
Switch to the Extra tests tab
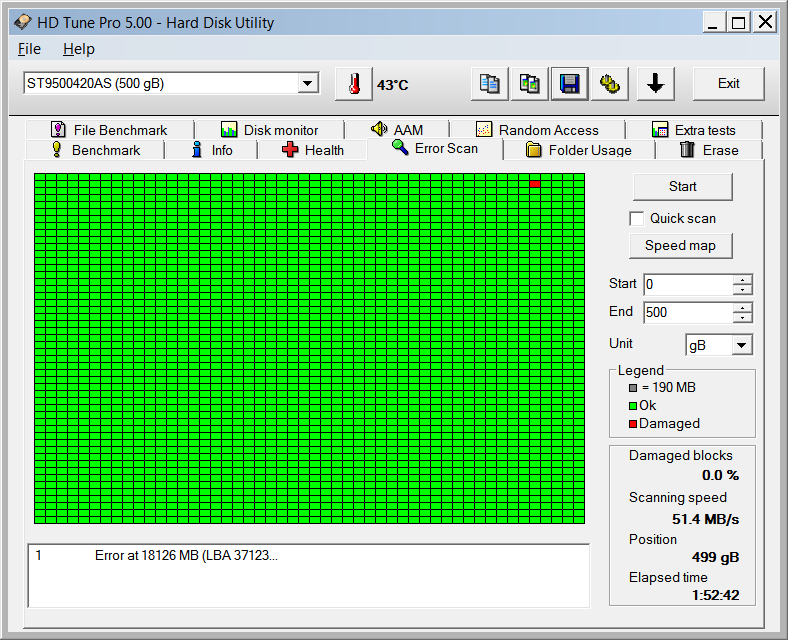pos(694,130)
